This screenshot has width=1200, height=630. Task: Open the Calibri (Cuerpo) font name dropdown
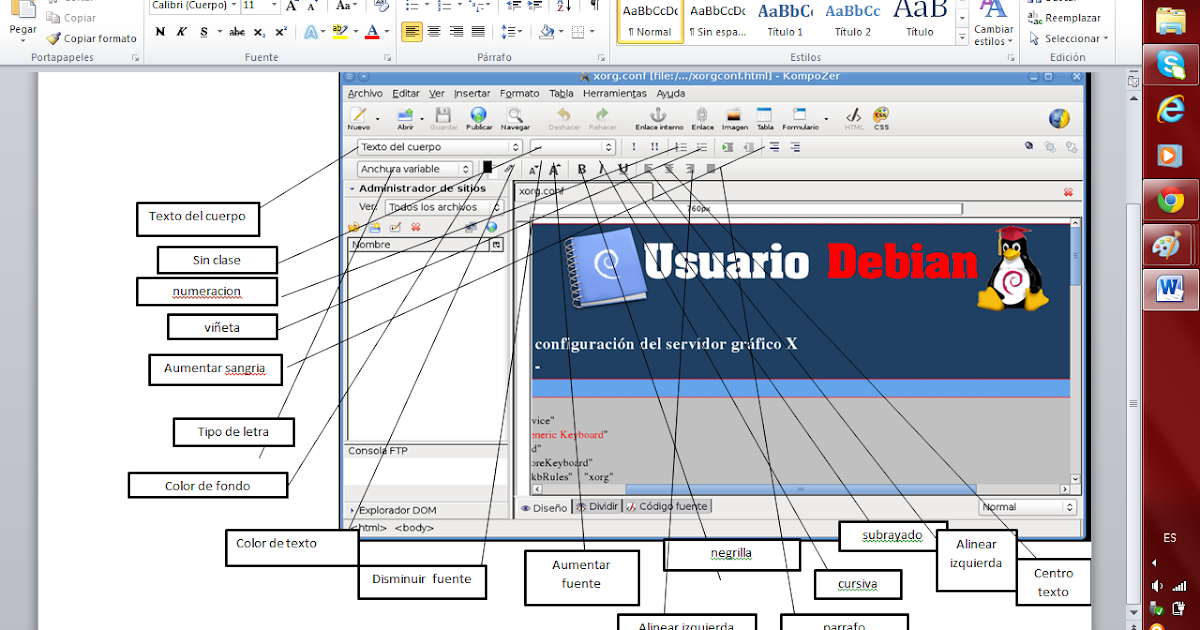[x=232, y=6]
